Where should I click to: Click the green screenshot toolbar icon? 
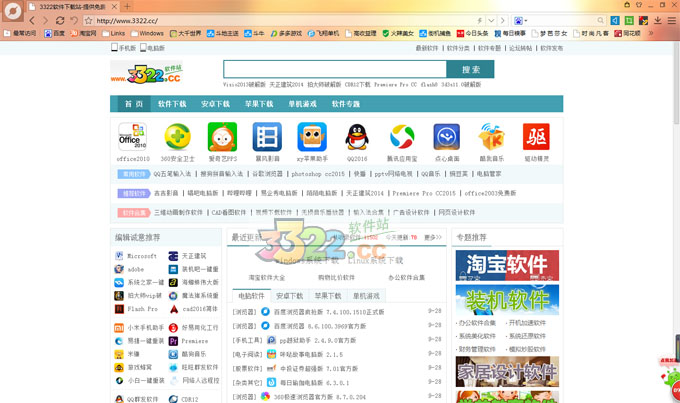click(629, 20)
